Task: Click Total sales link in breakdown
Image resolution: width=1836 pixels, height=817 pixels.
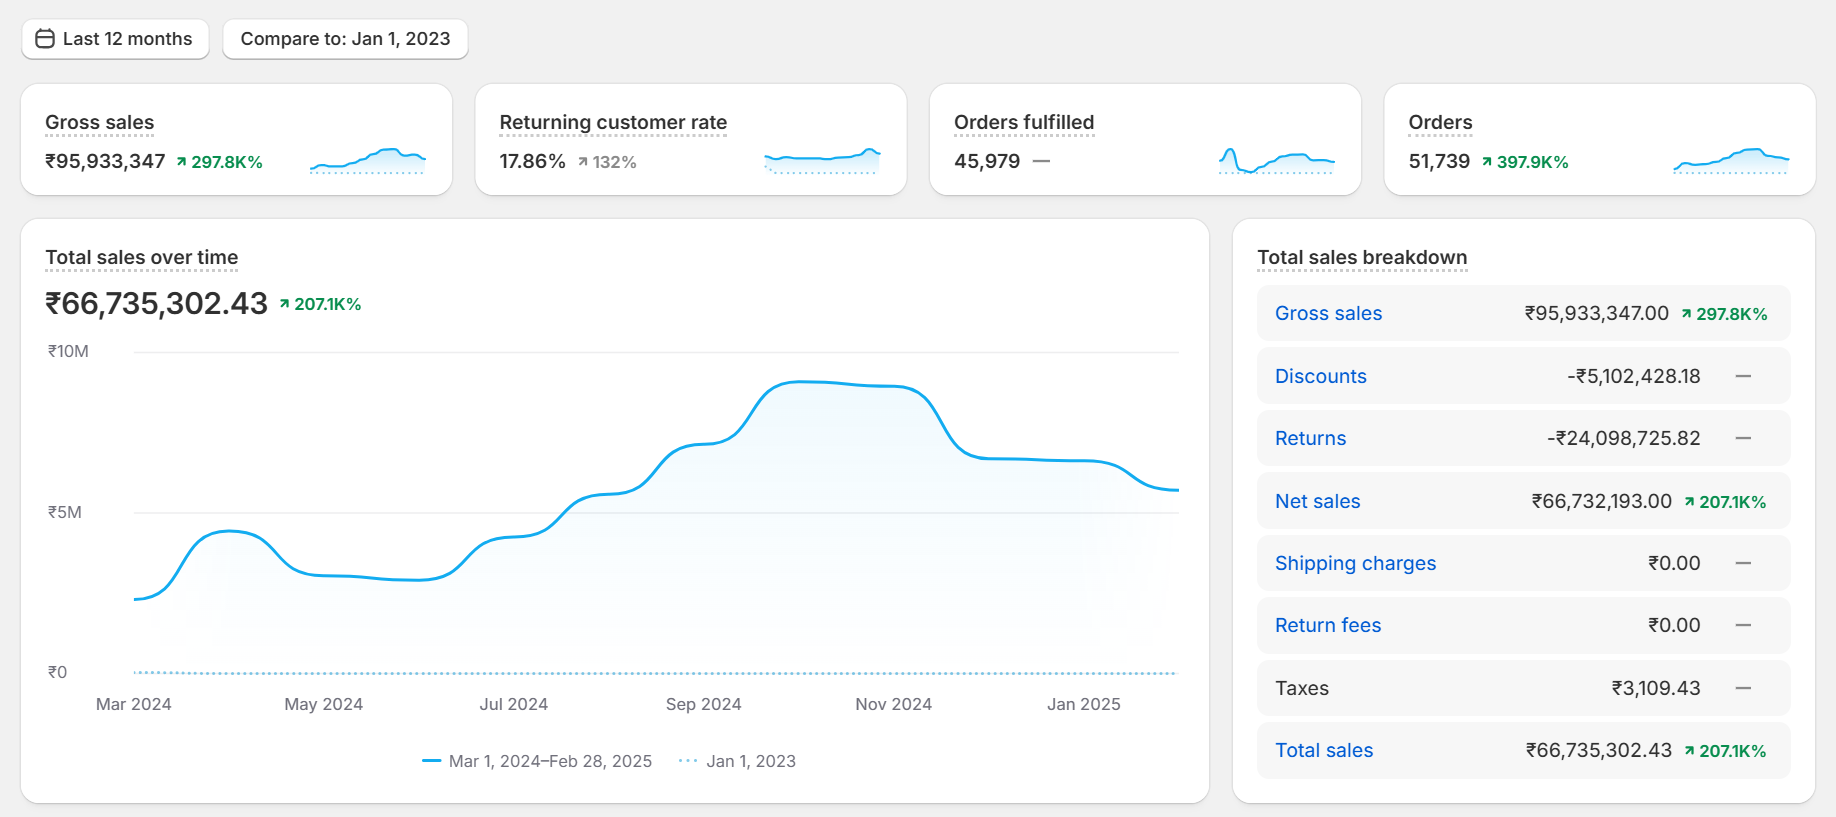Action: pos(1324,750)
